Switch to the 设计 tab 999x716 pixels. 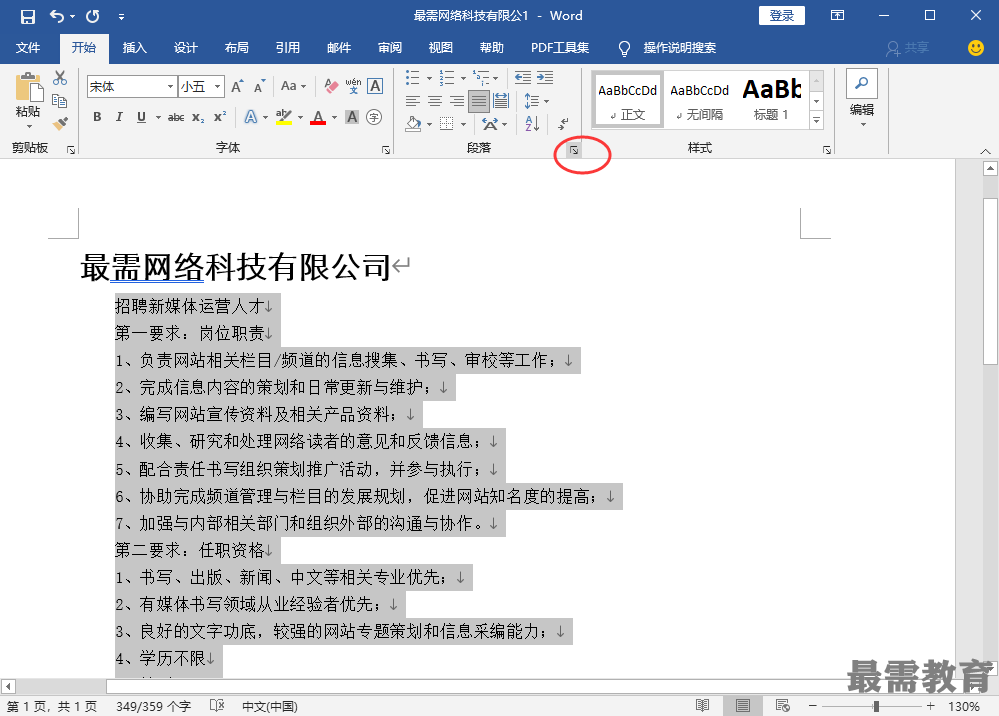(x=185, y=48)
